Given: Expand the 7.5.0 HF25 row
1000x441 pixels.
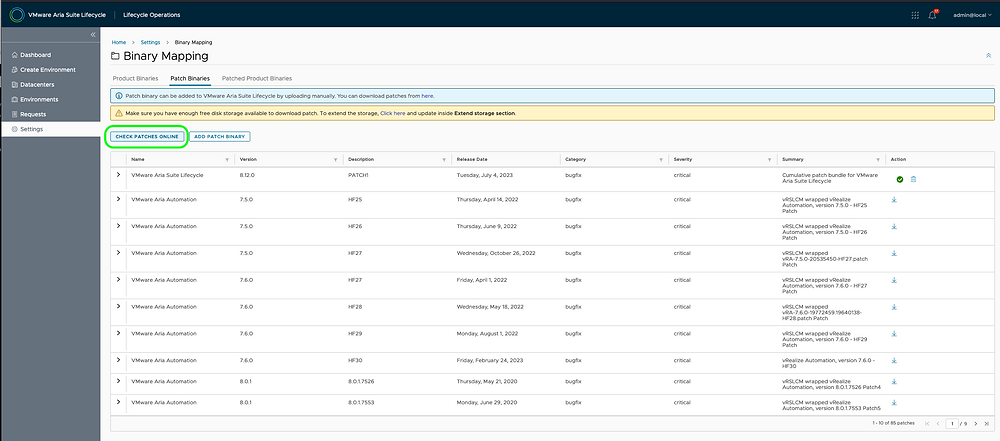Looking at the screenshot, I should point(118,199).
